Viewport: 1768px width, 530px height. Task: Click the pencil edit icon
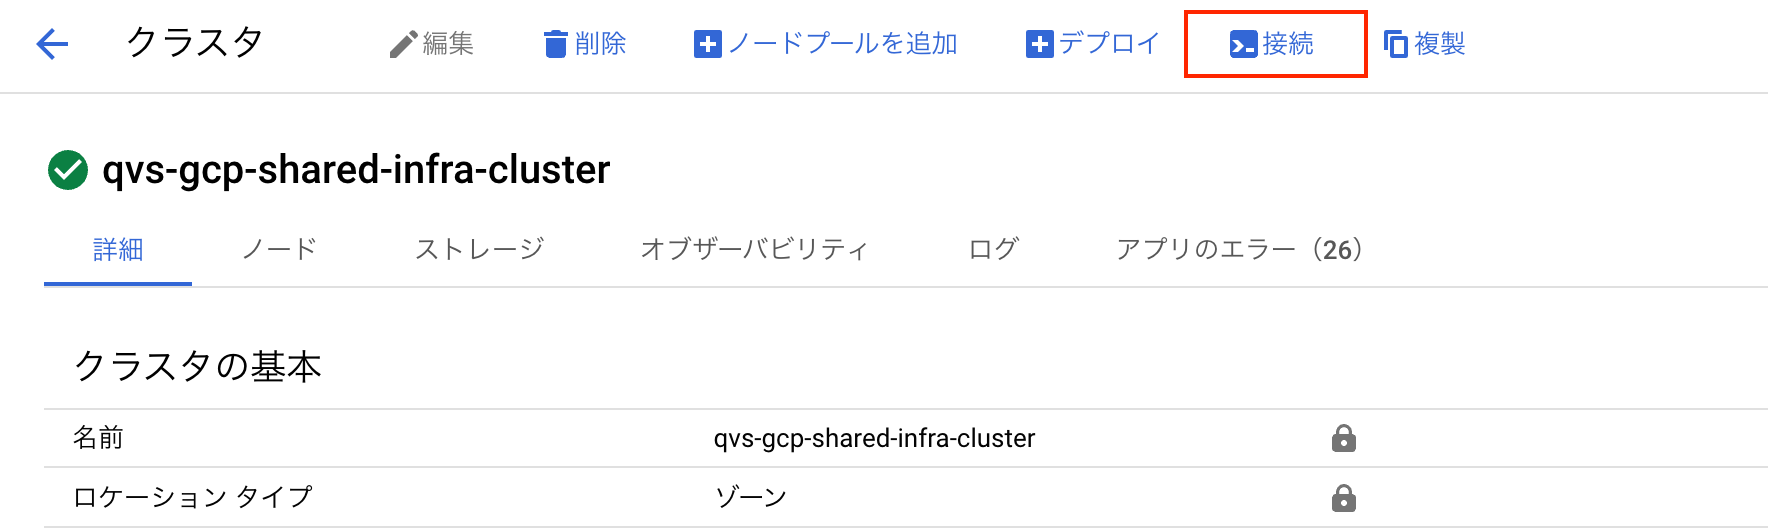[x=403, y=45]
